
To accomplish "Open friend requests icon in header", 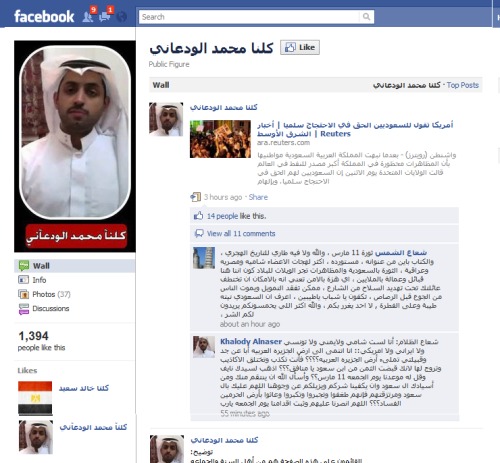I will [88, 16].
